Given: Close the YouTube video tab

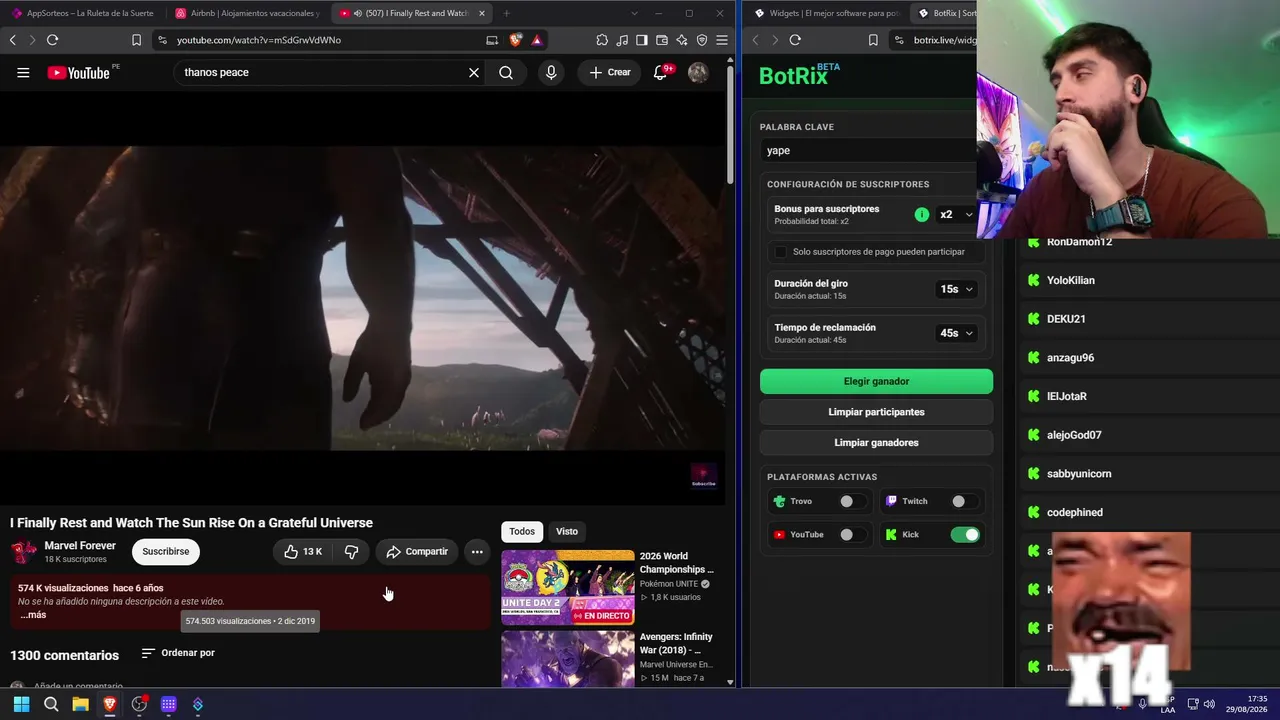Looking at the screenshot, I should [x=482, y=13].
